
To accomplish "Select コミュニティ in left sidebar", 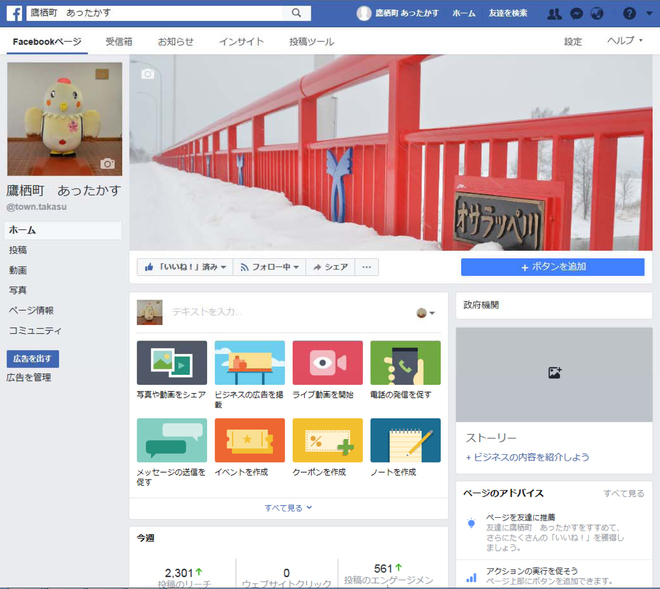I will (x=35, y=330).
